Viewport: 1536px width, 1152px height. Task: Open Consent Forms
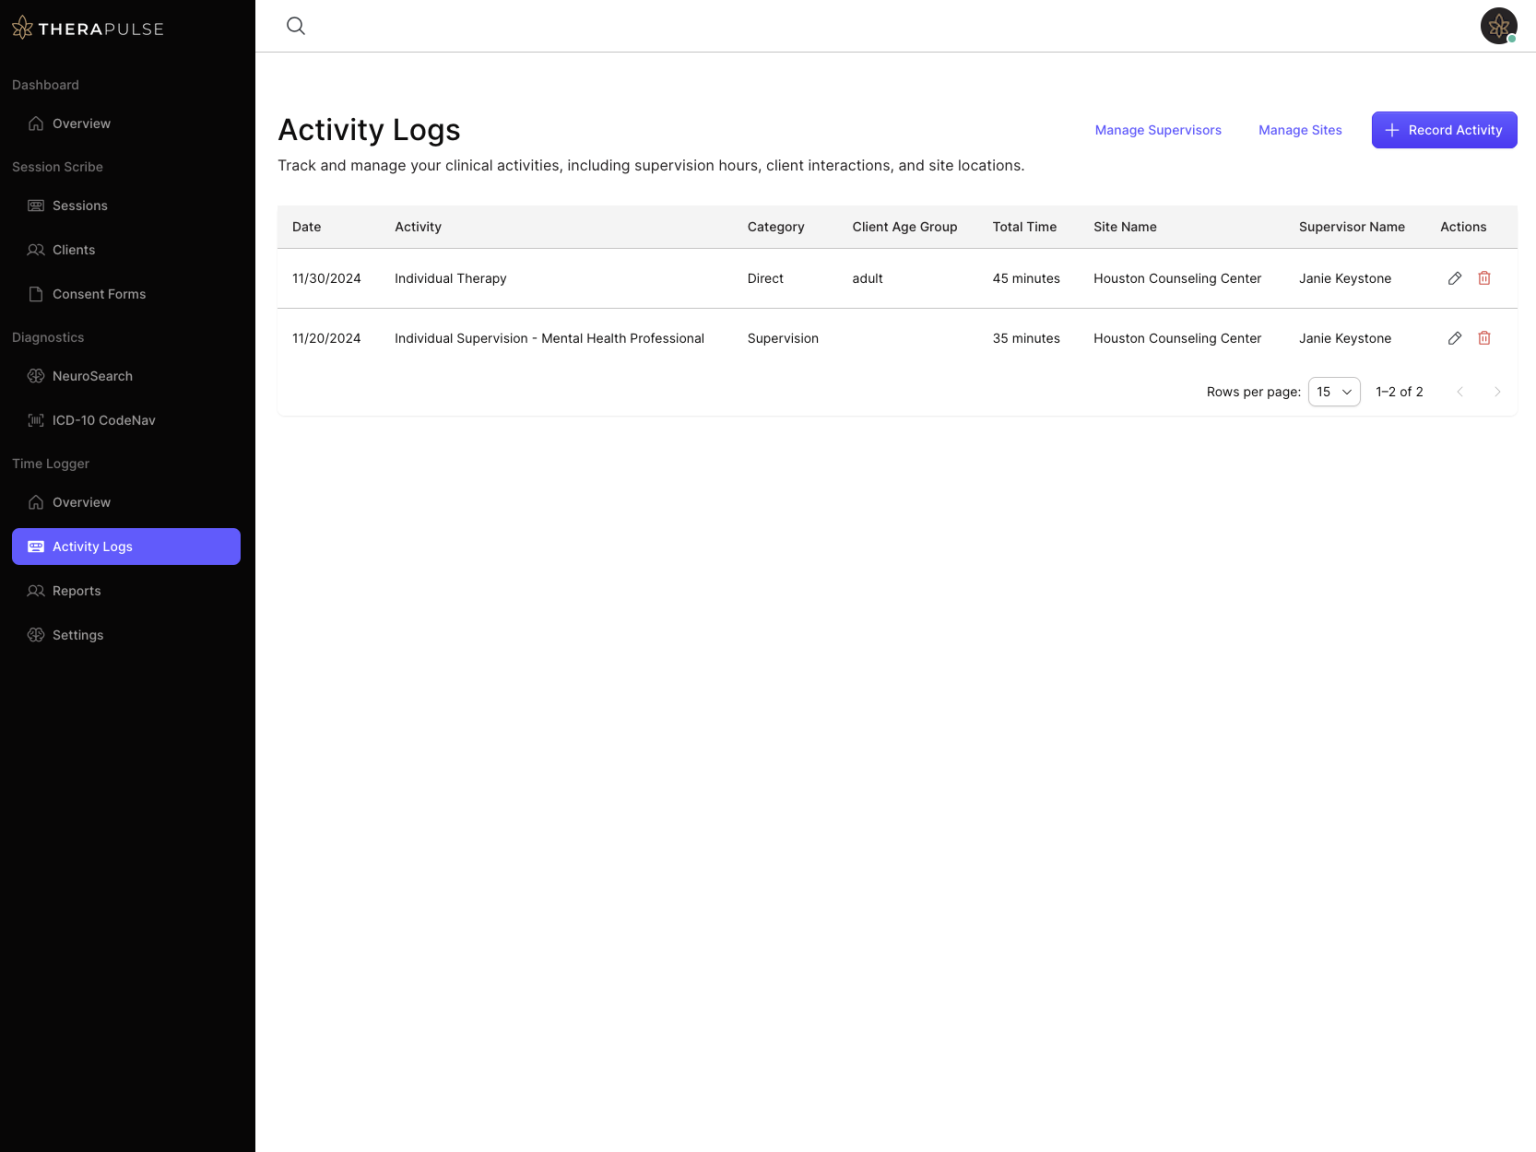click(98, 294)
